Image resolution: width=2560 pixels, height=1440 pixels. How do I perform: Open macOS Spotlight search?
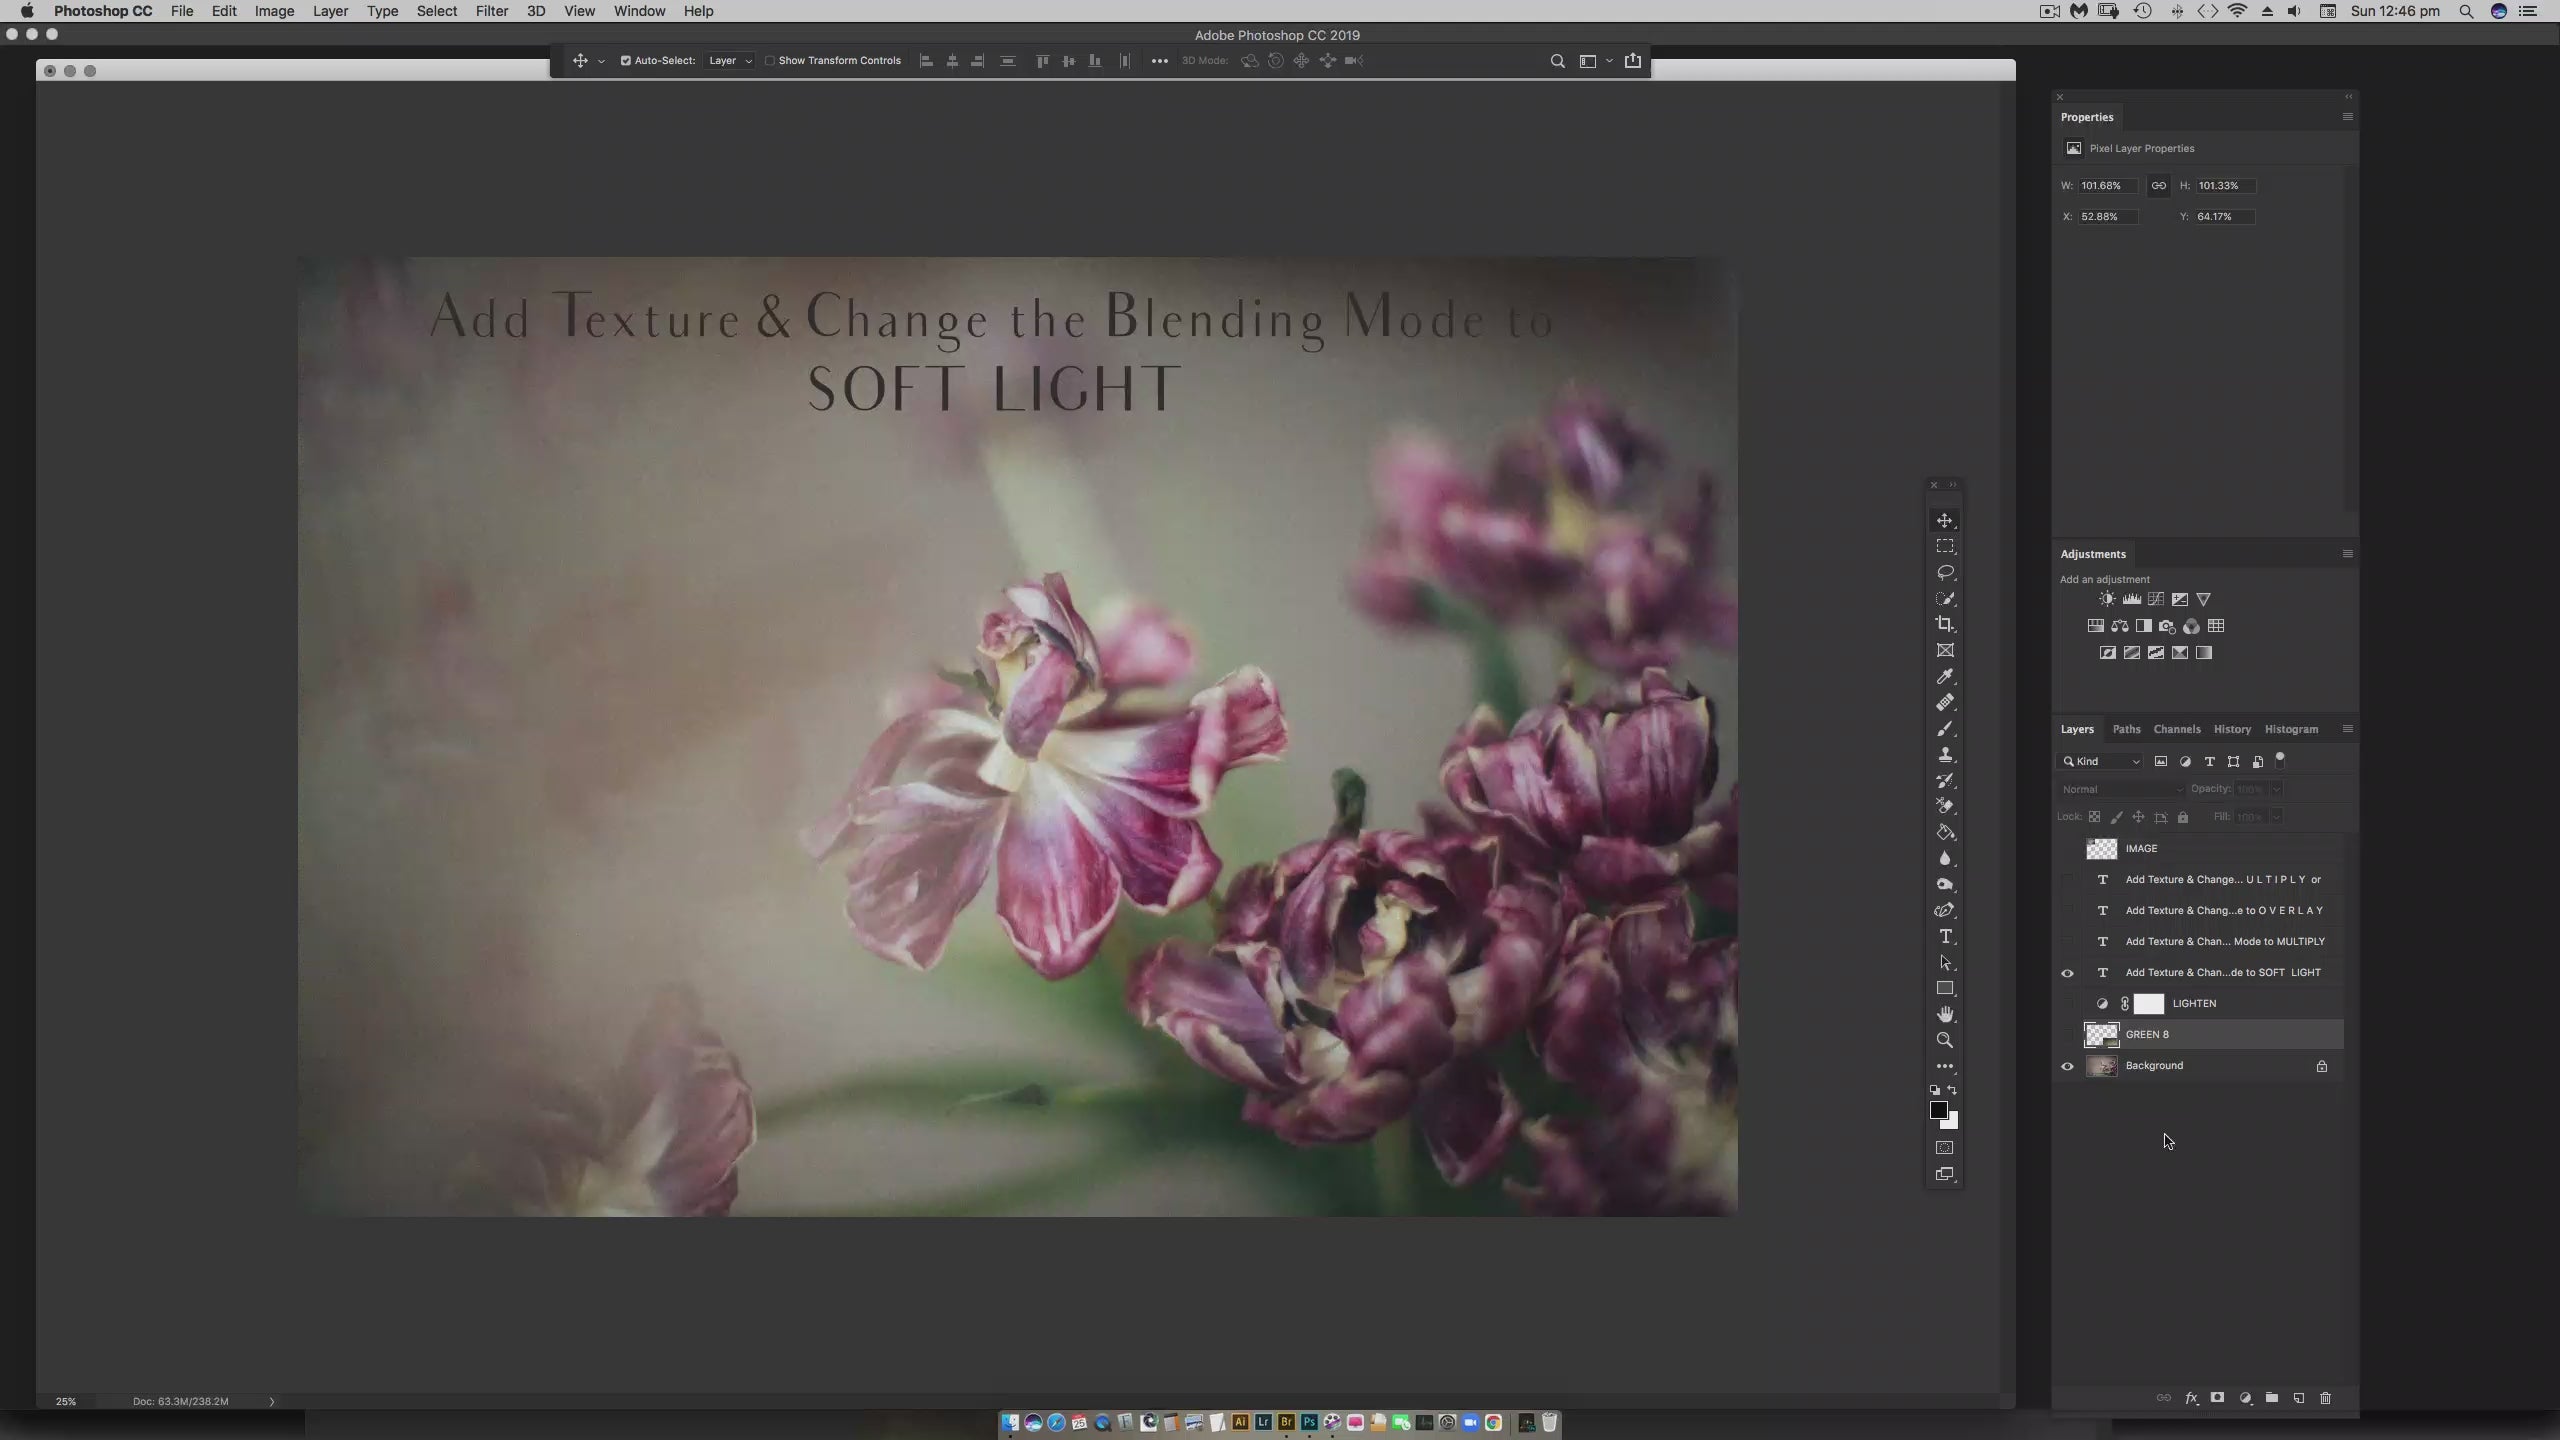coord(2466,11)
